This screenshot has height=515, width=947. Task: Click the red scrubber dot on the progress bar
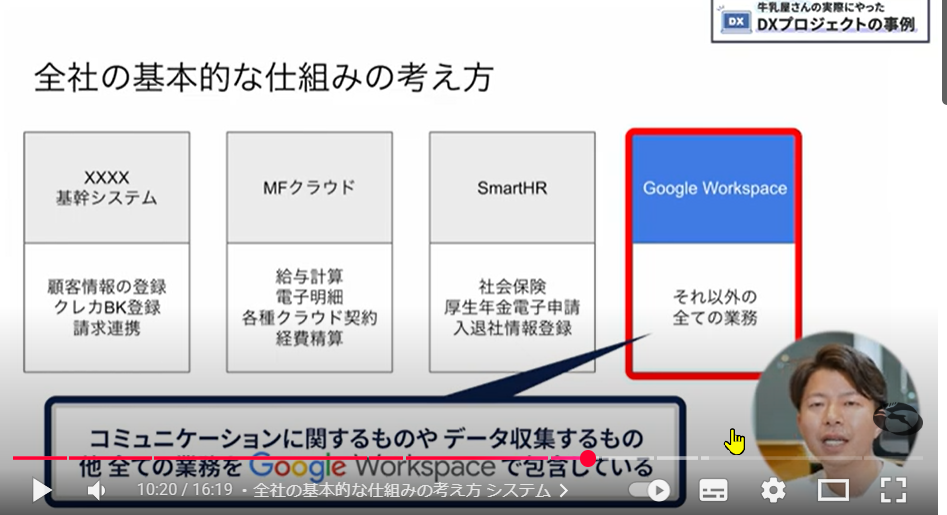pos(588,458)
